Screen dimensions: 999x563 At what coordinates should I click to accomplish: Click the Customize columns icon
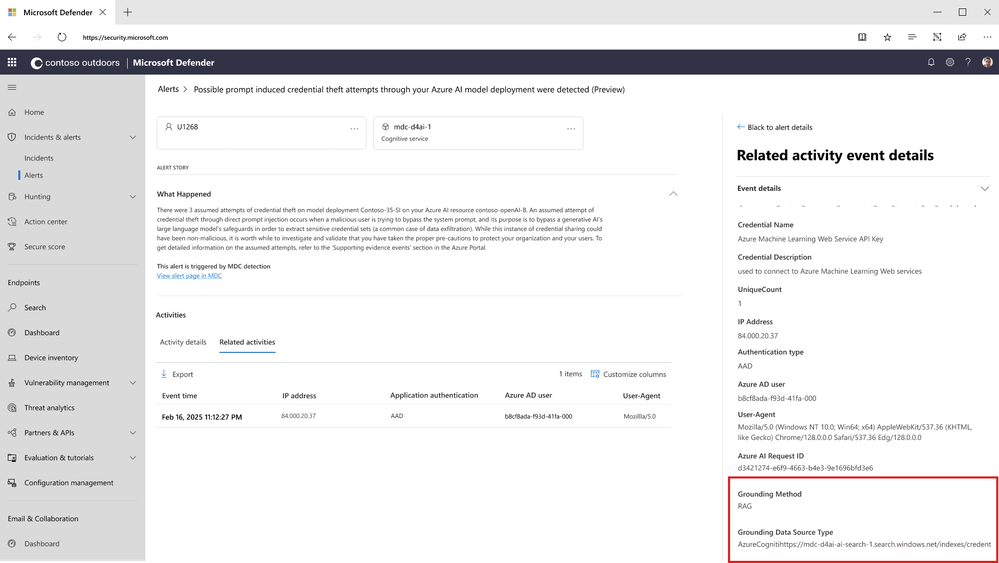595,374
